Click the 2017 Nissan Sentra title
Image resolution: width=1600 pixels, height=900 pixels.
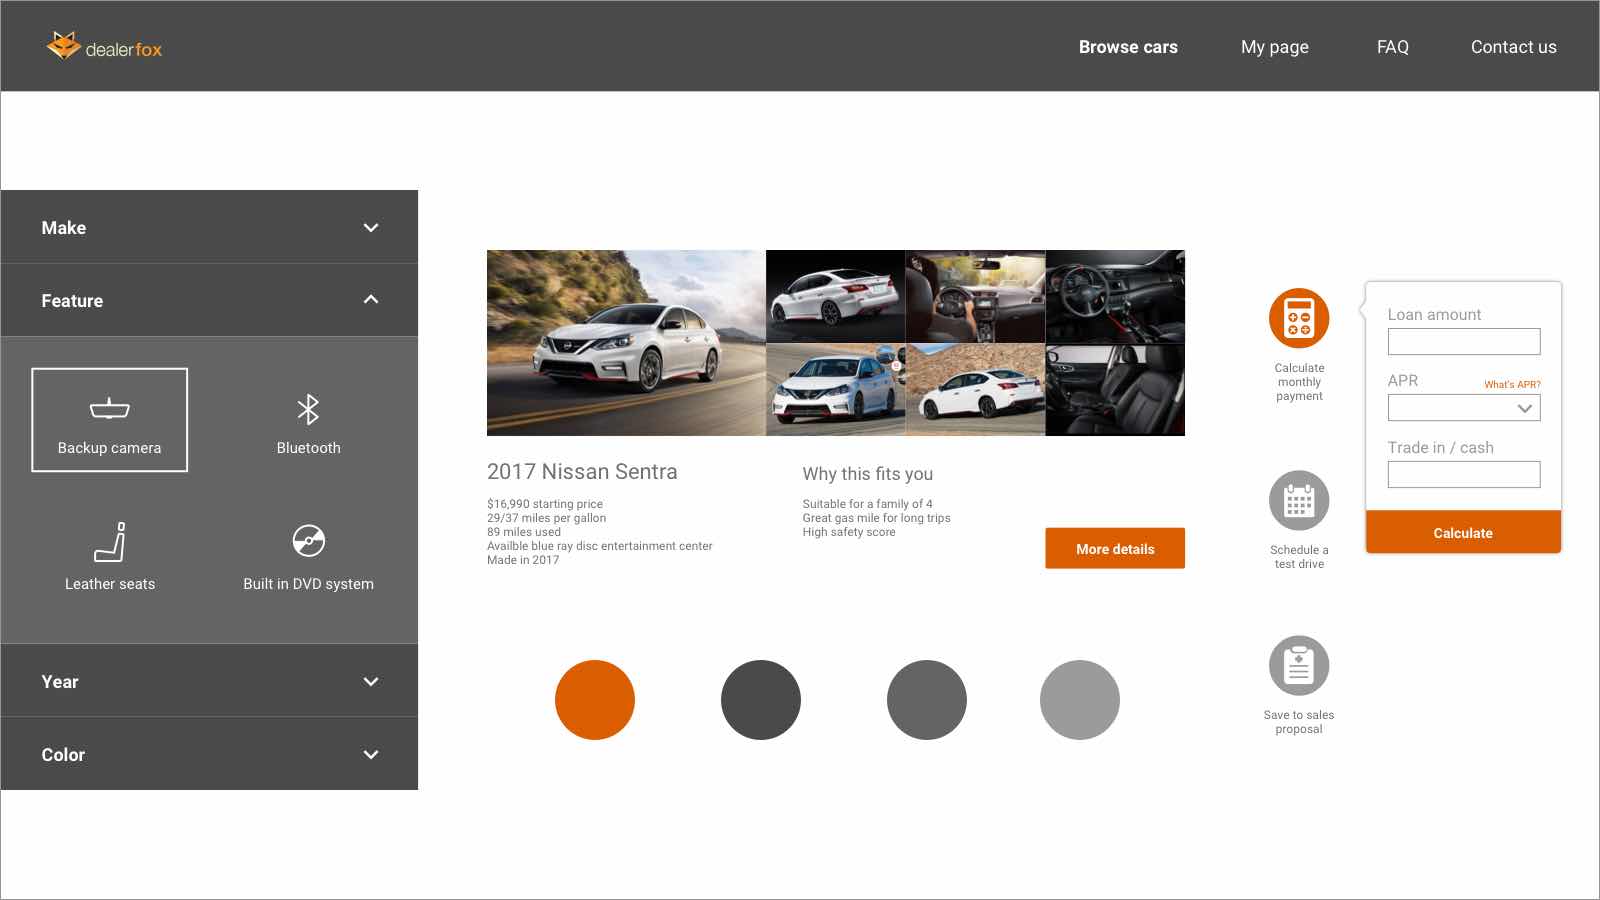(x=582, y=472)
